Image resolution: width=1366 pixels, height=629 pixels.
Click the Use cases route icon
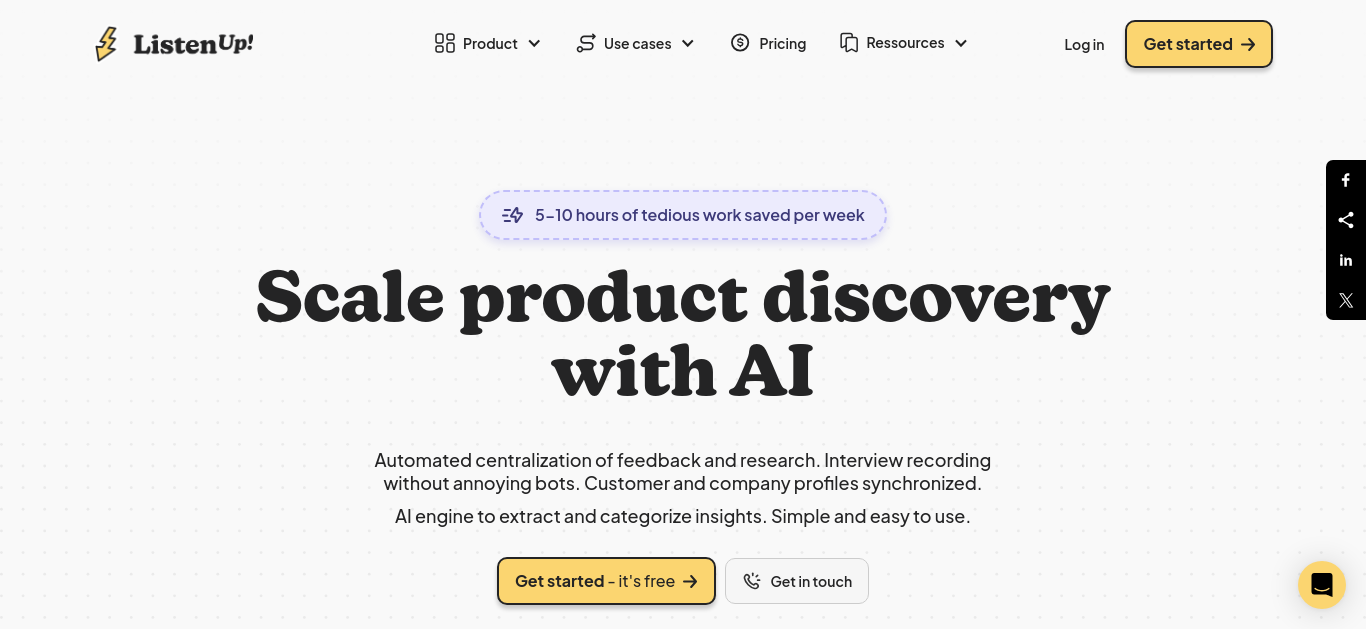586,43
